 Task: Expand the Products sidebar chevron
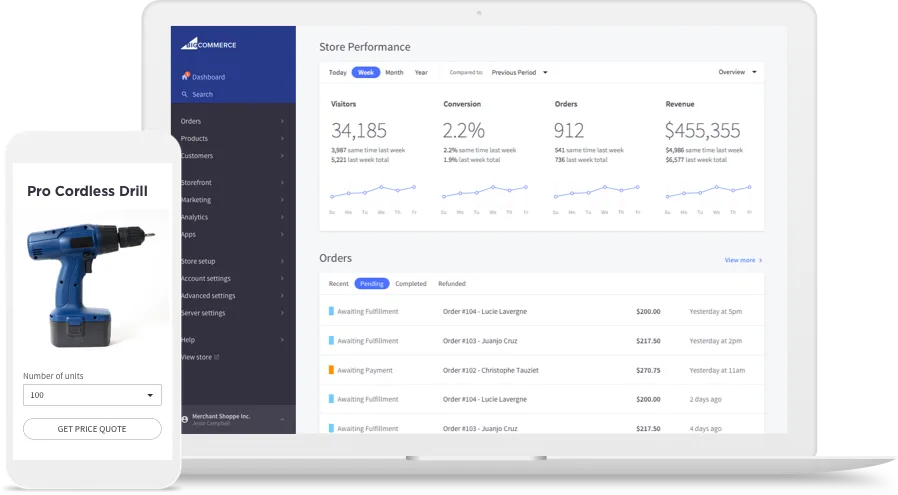[282, 139]
